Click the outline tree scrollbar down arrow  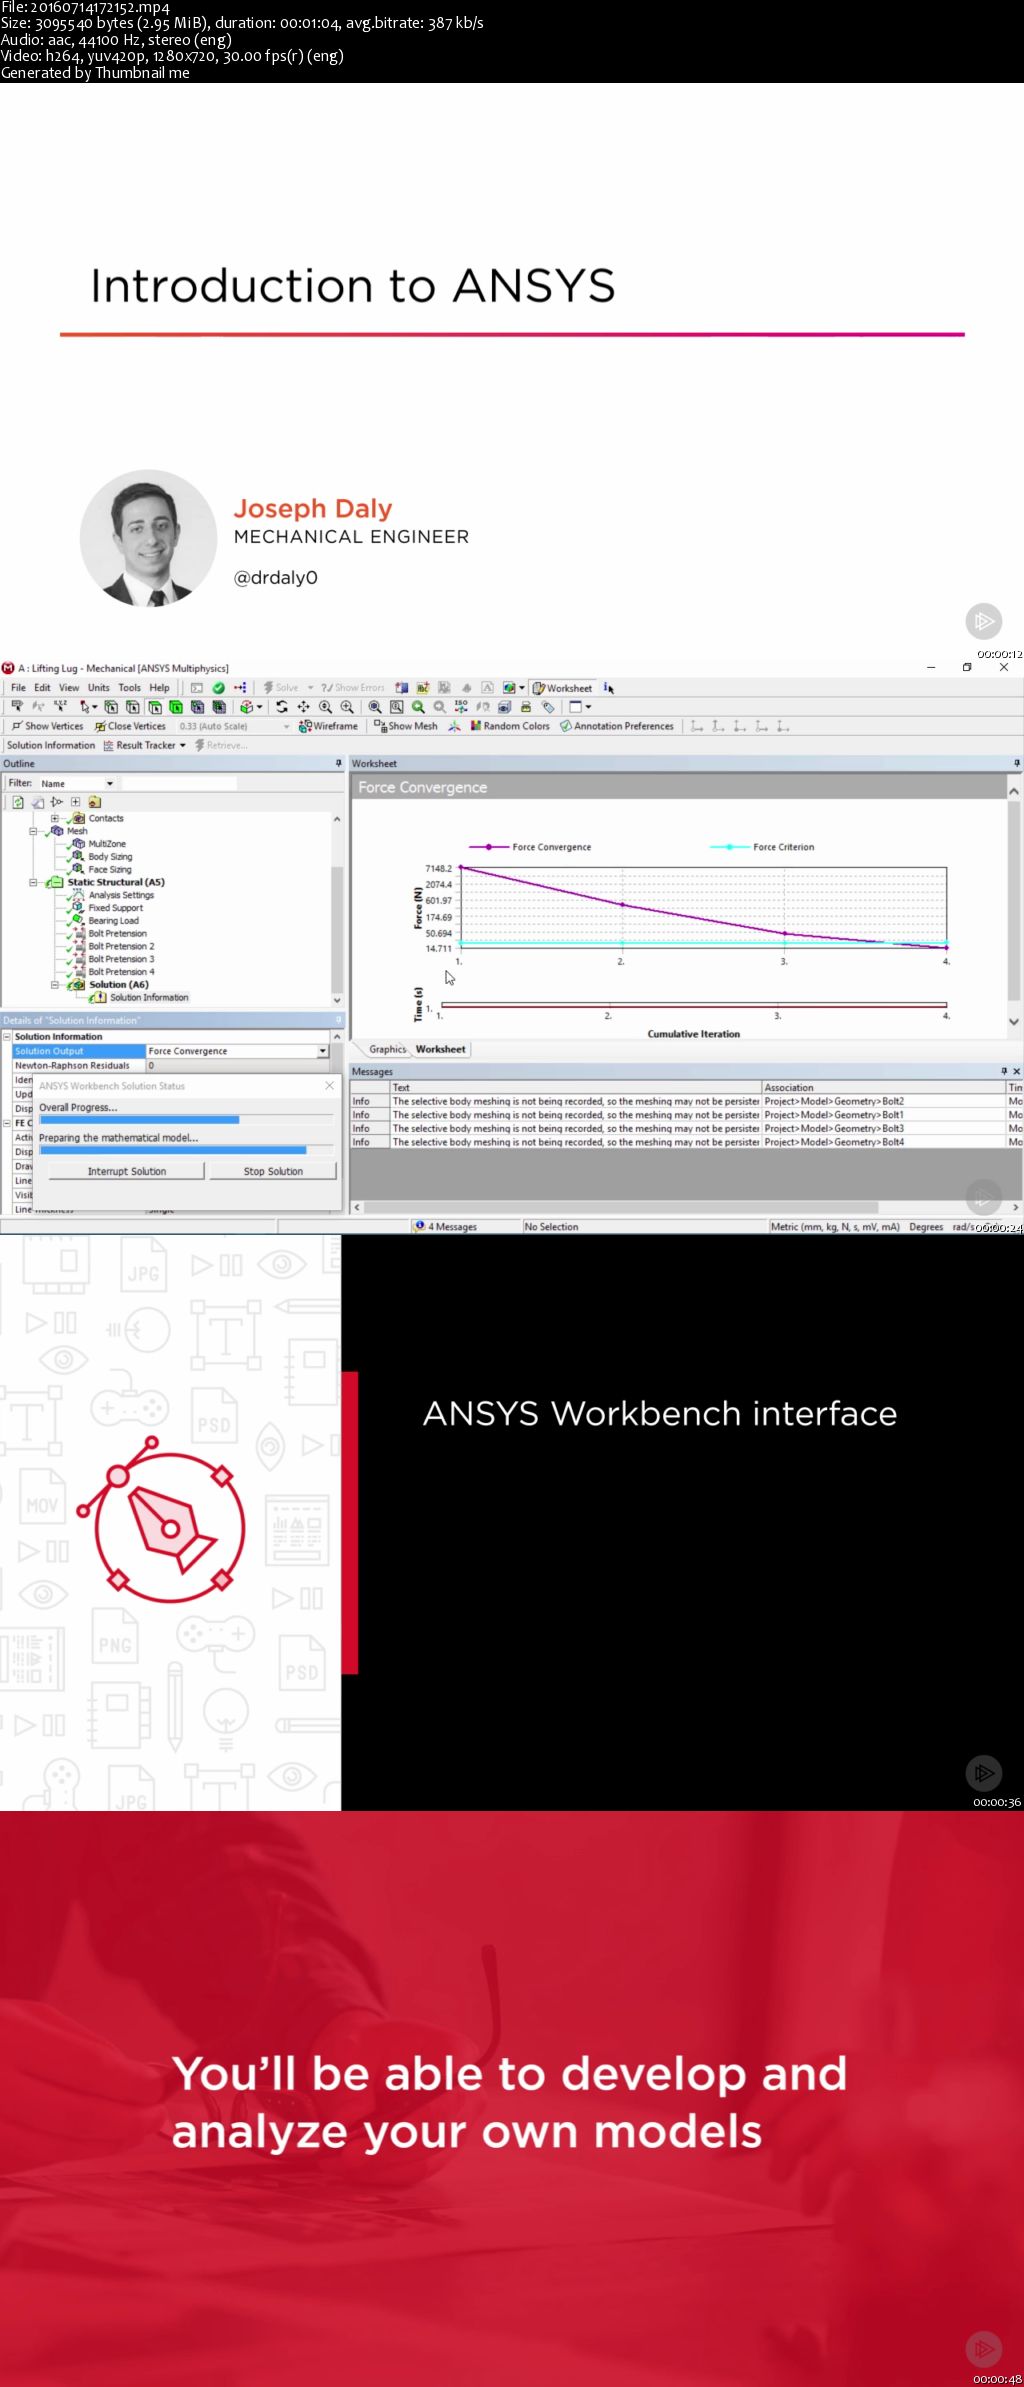pos(337,1000)
